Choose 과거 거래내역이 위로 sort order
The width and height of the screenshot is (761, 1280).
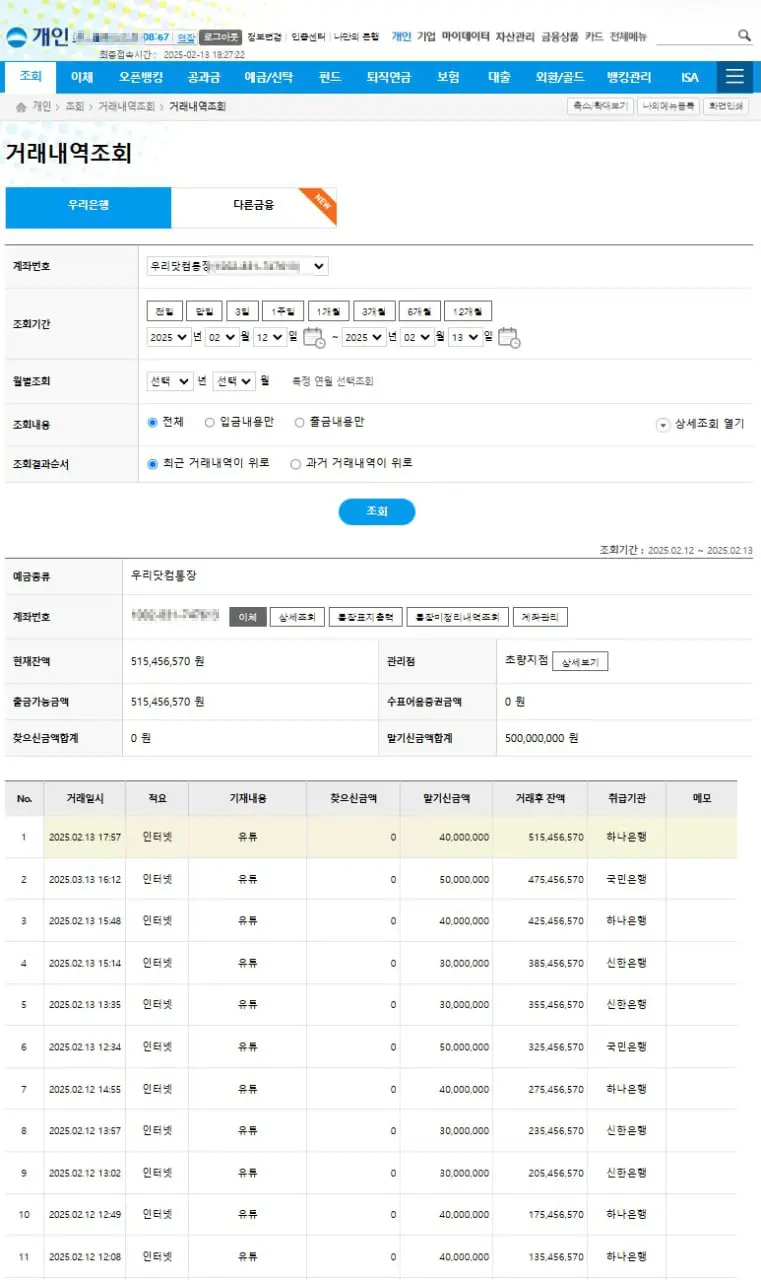[295, 464]
